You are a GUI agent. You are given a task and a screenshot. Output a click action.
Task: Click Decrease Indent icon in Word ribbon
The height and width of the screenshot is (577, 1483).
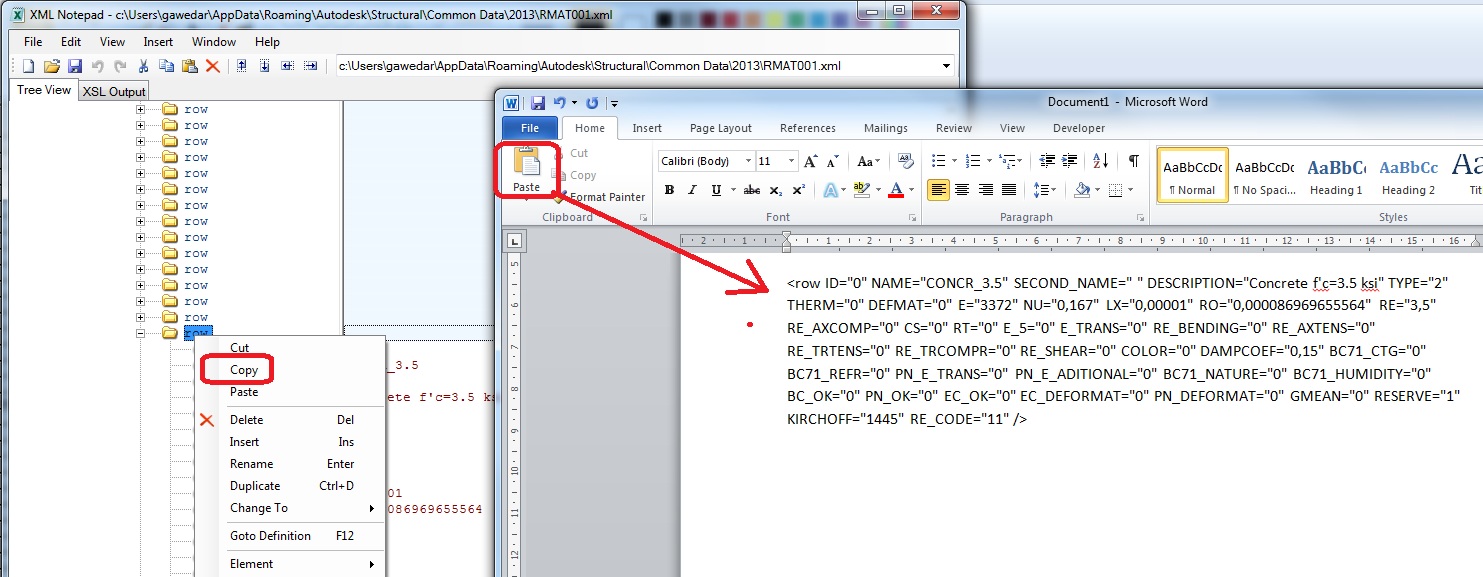(x=1047, y=161)
